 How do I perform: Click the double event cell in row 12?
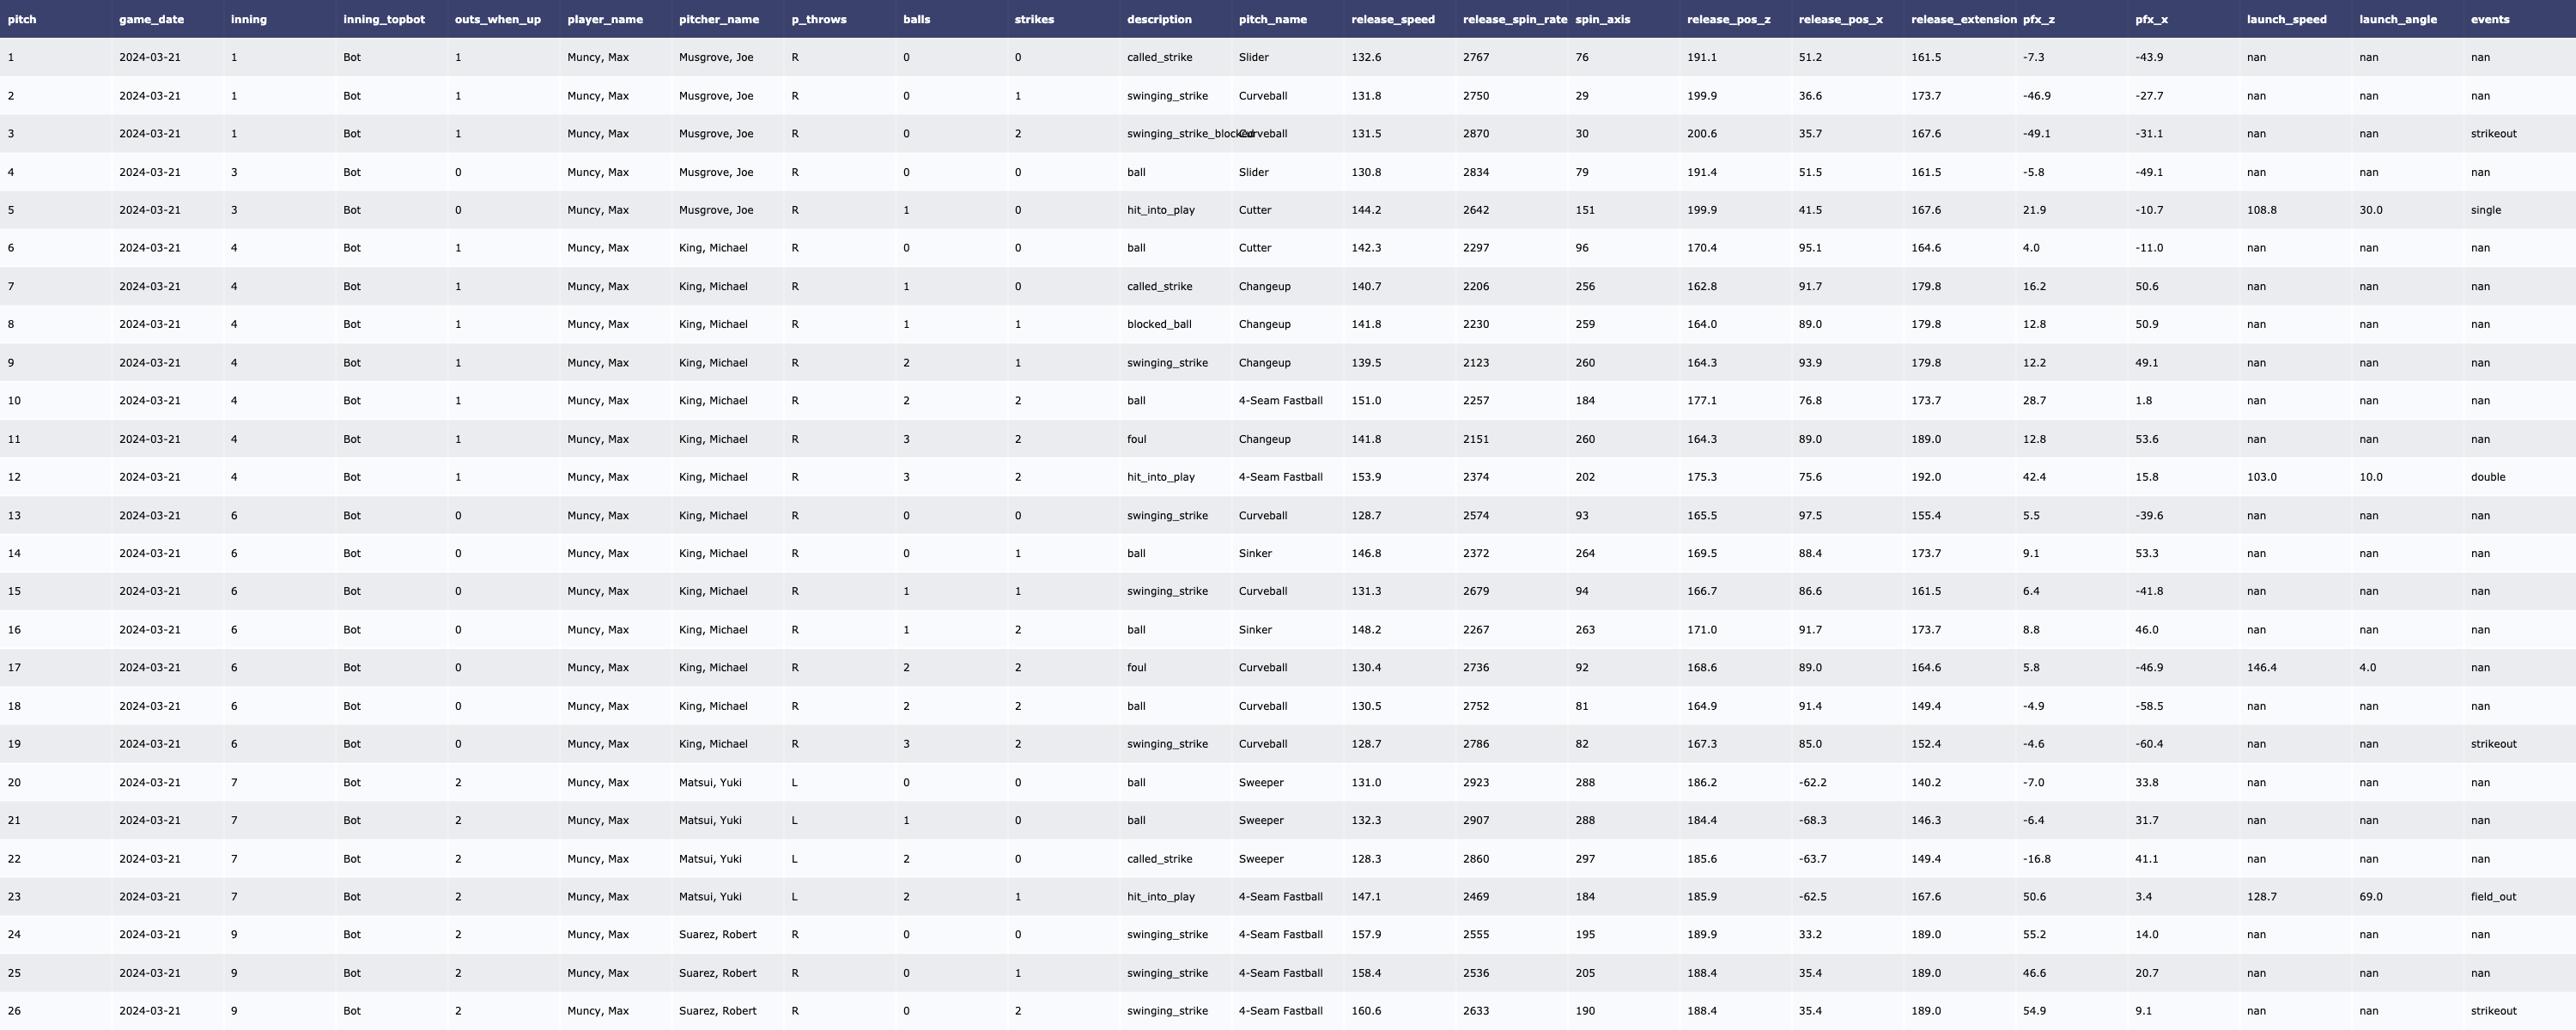pyautogui.click(x=2487, y=477)
